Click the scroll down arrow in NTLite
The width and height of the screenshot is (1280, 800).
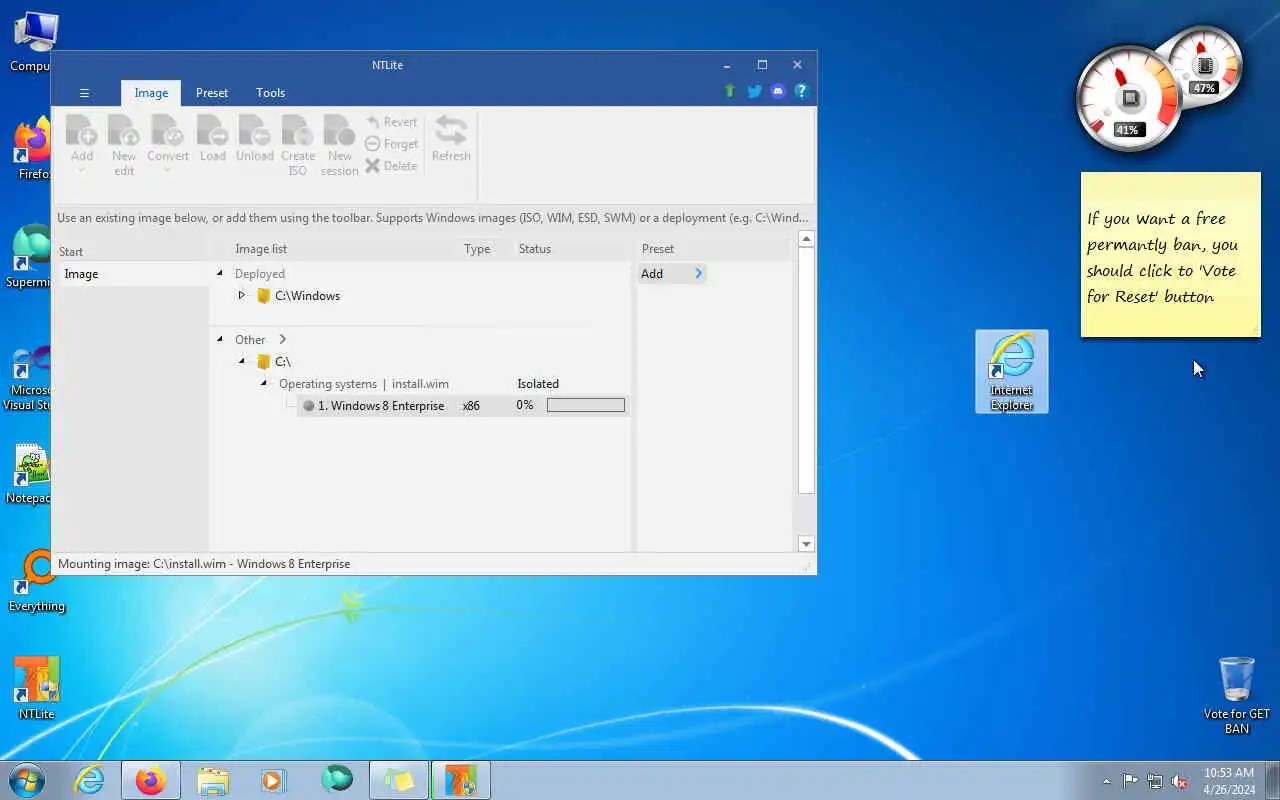tap(806, 544)
